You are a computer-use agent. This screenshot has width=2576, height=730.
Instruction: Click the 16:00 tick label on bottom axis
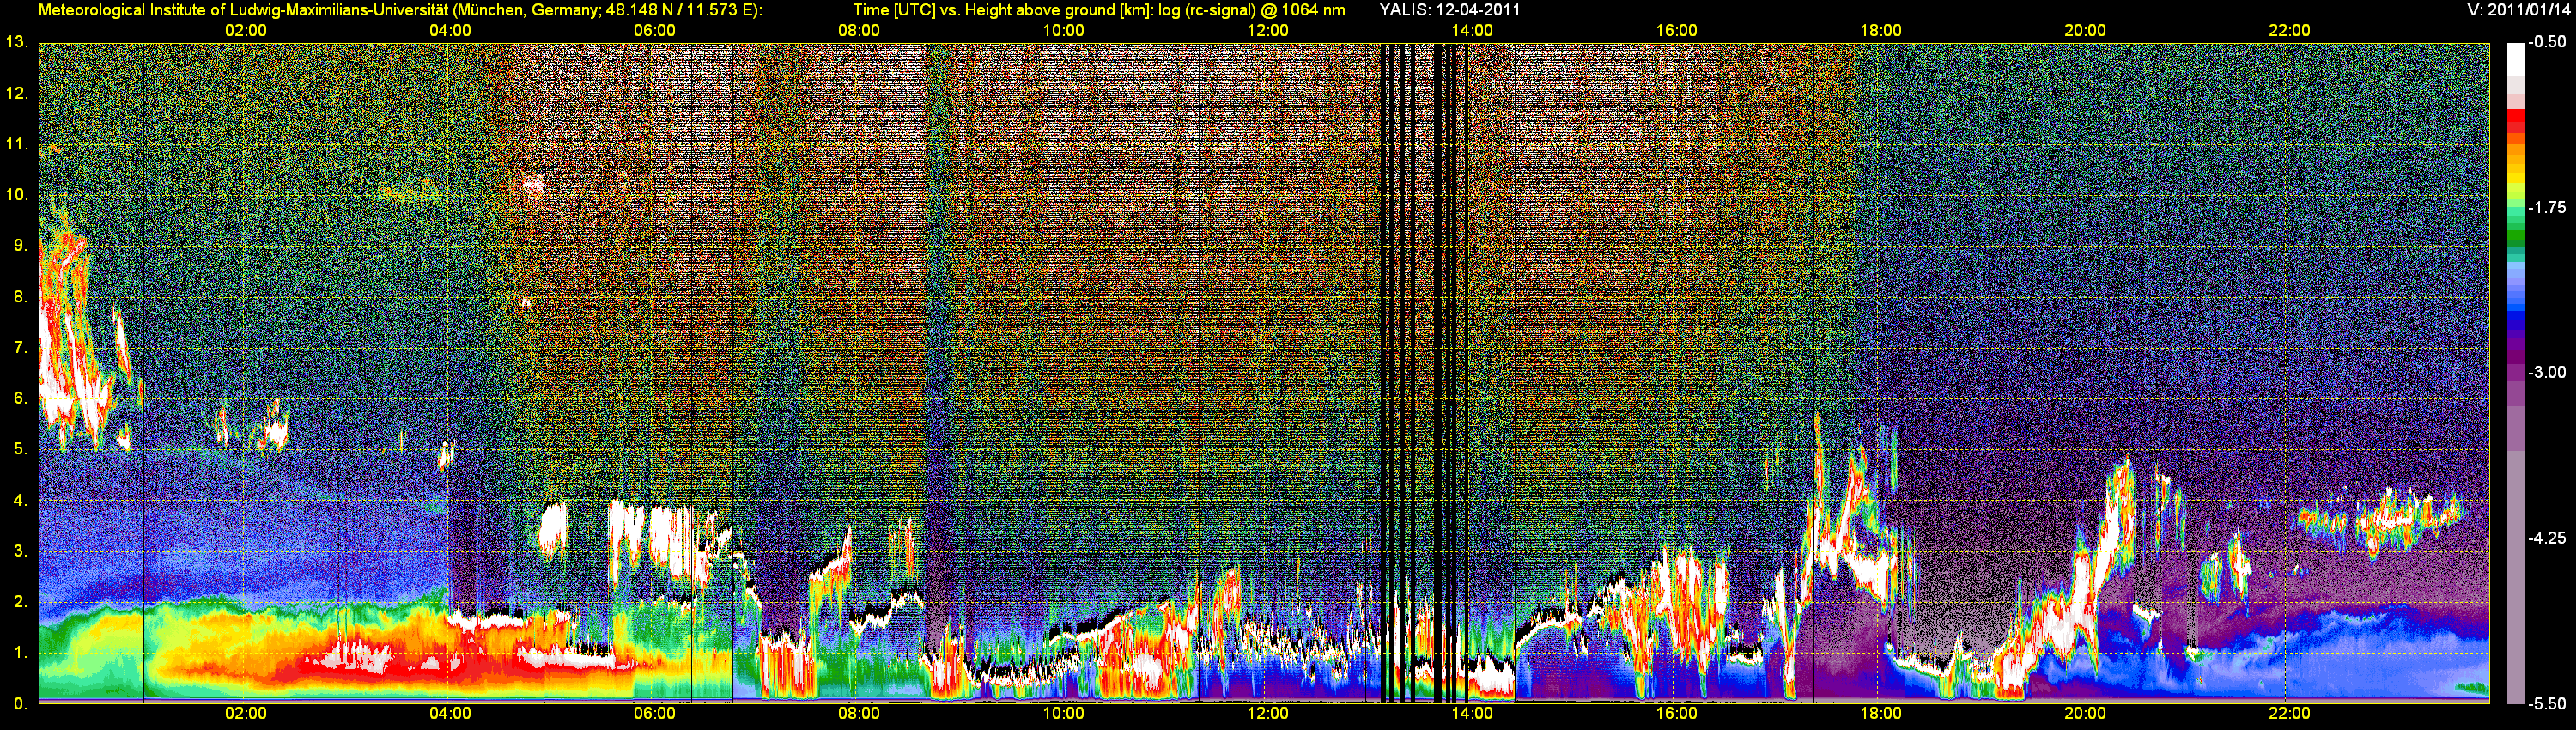1676,714
